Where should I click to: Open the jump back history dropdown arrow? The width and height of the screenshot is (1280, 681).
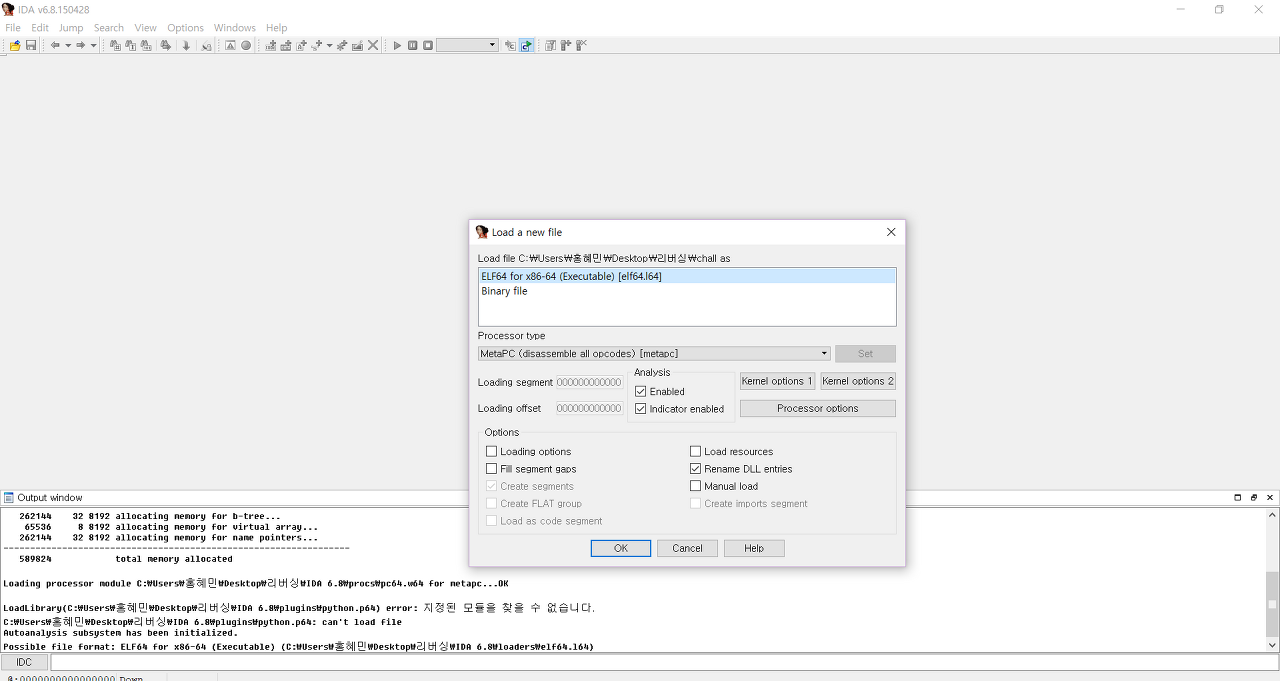pos(68,45)
